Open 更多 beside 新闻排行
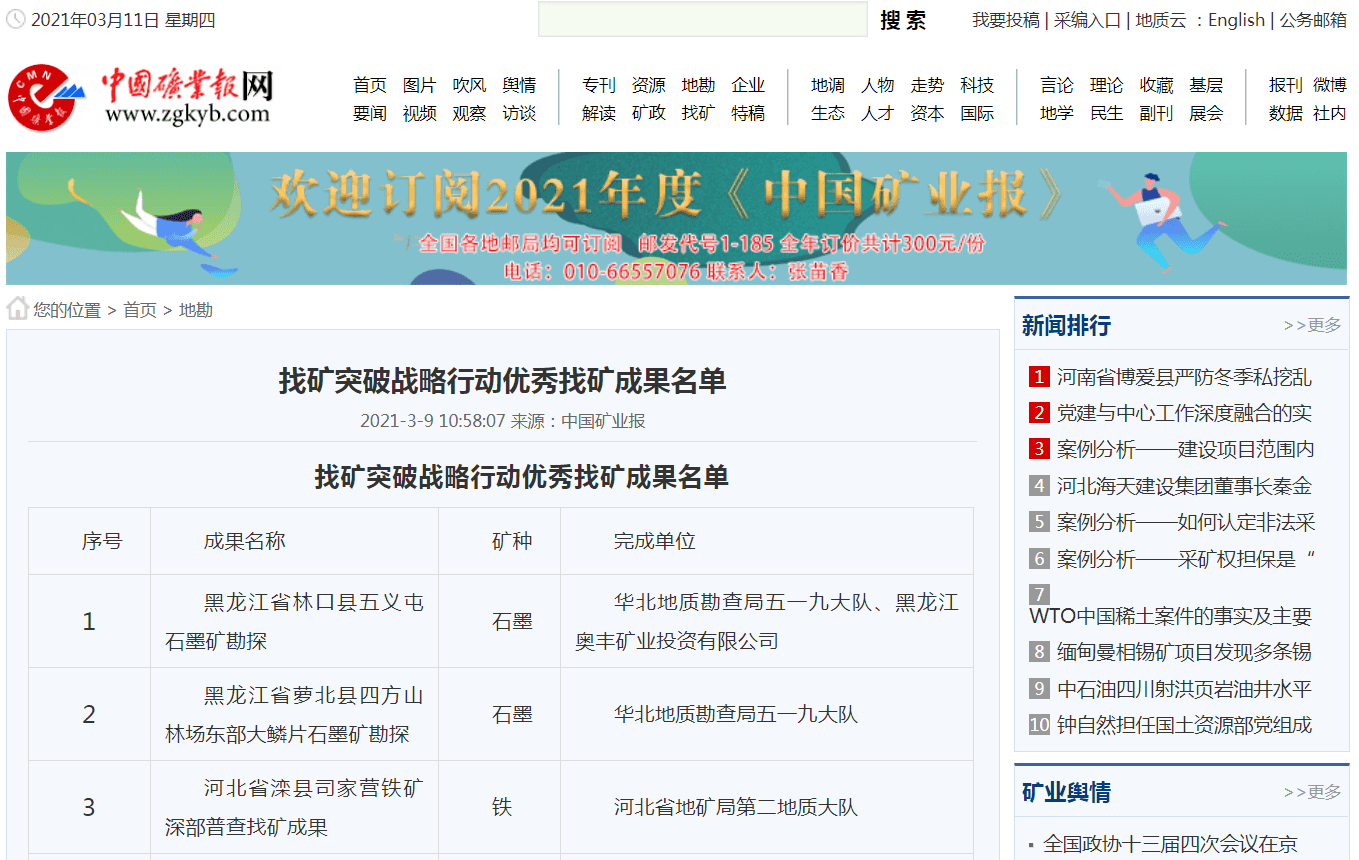 (1313, 325)
